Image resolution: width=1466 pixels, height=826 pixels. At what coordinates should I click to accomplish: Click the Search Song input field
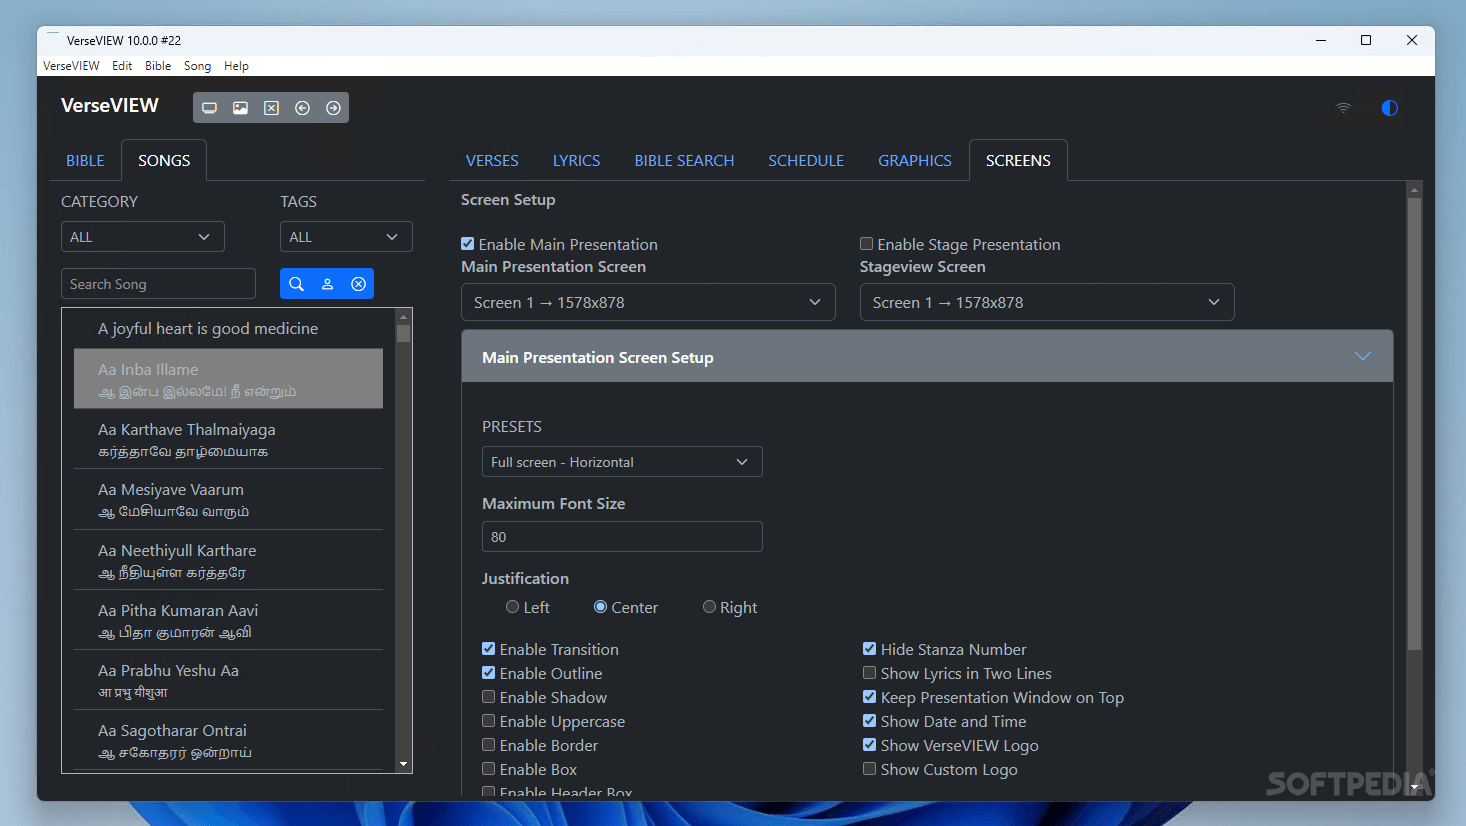click(158, 284)
